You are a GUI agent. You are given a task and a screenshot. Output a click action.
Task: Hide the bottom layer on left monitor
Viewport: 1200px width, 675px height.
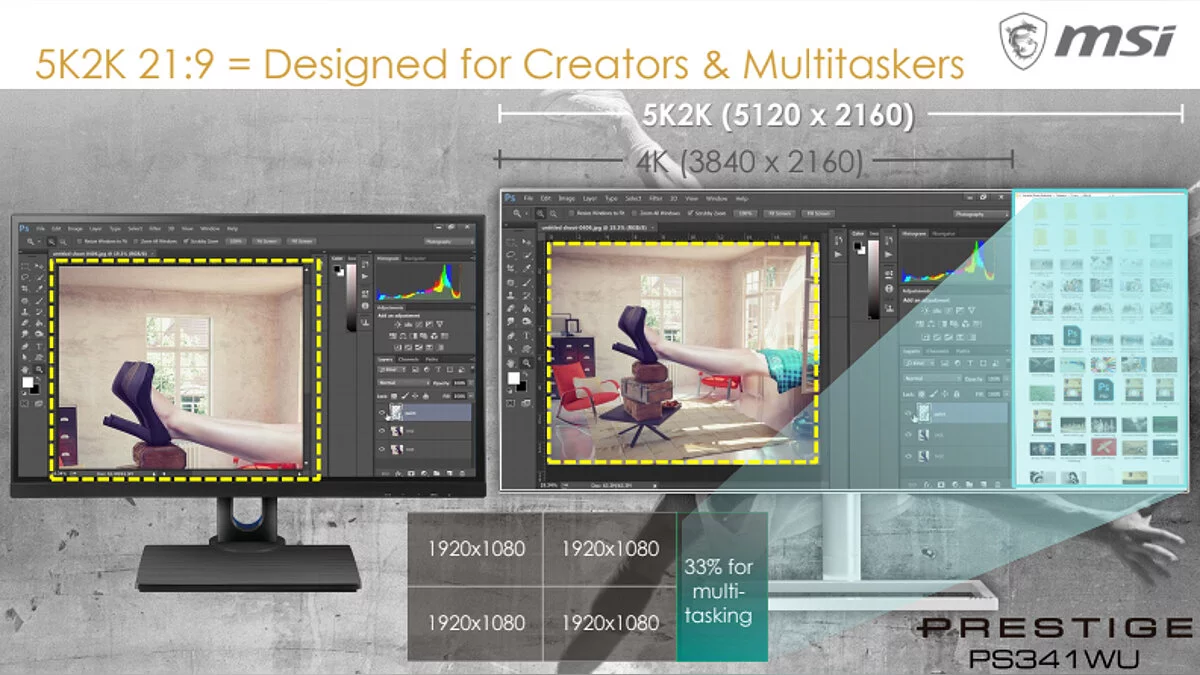[x=382, y=449]
